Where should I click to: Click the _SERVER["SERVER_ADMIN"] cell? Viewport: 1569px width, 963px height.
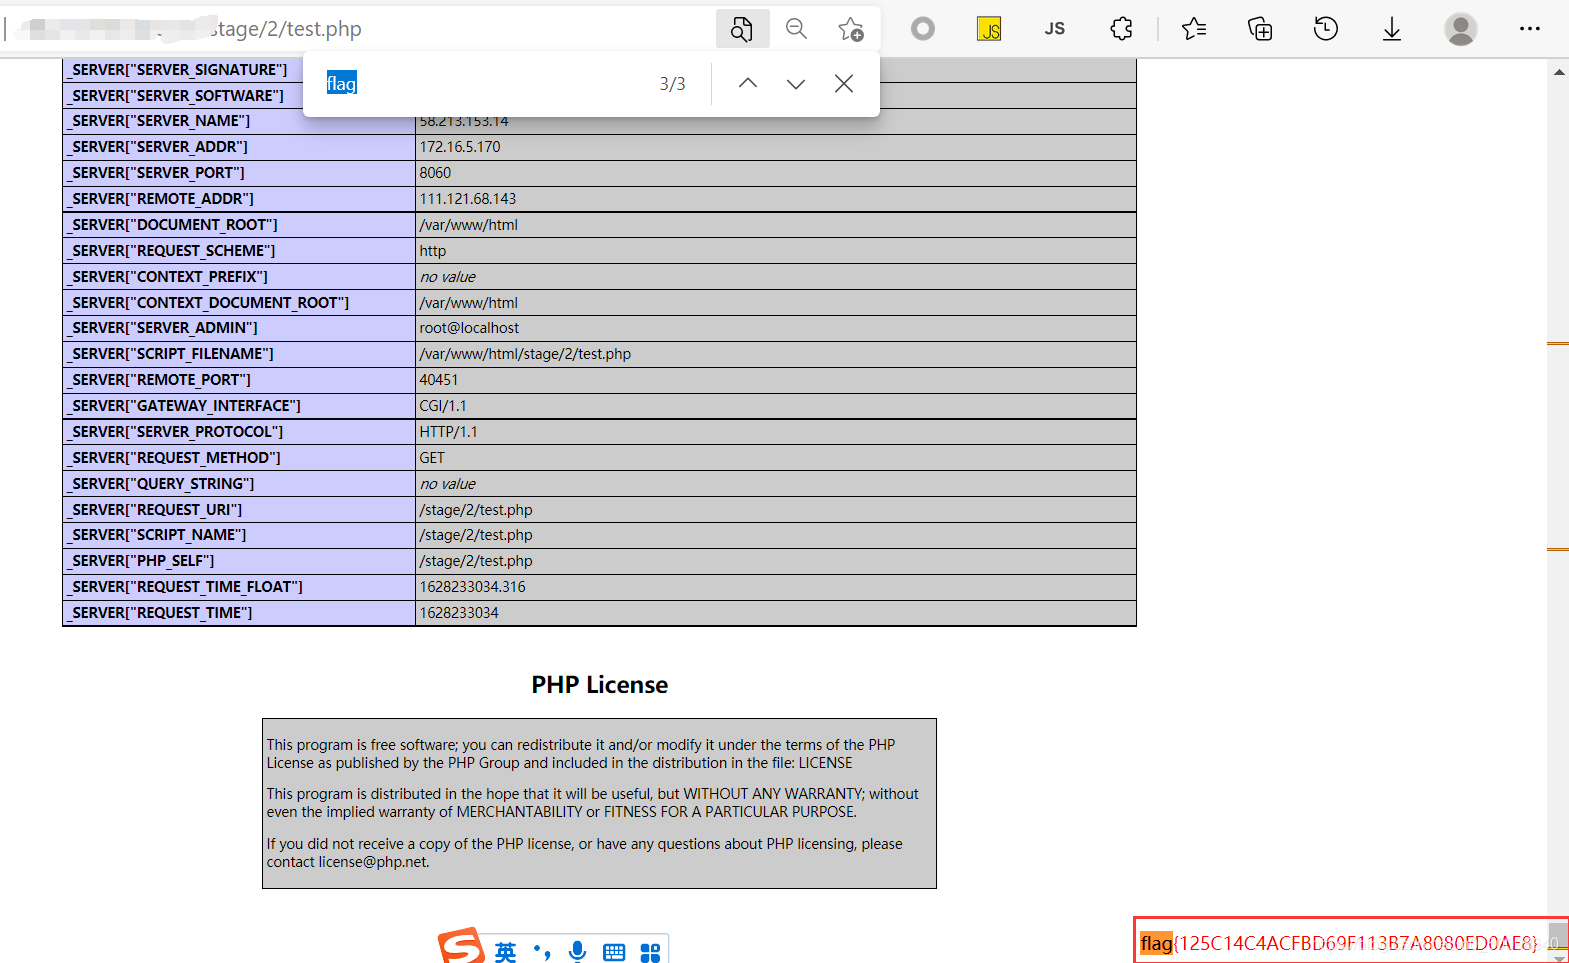239,328
